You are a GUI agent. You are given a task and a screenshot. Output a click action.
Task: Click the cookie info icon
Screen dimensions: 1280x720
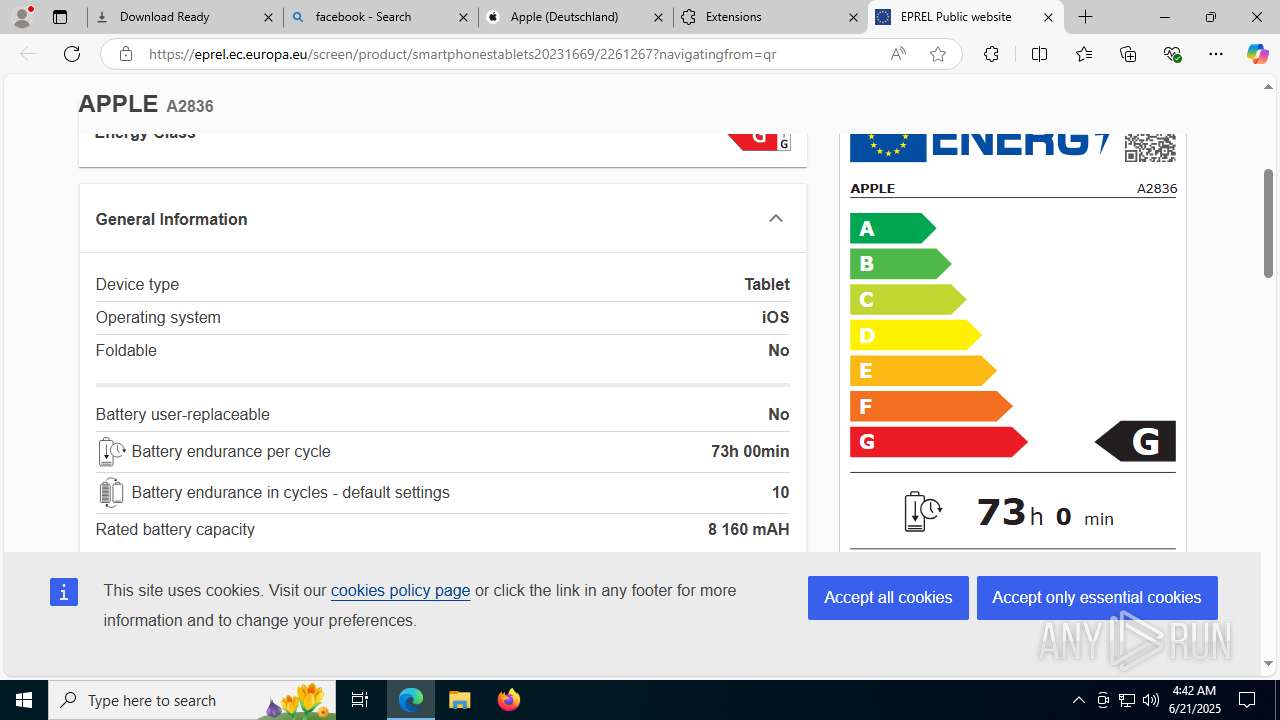pos(63,592)
